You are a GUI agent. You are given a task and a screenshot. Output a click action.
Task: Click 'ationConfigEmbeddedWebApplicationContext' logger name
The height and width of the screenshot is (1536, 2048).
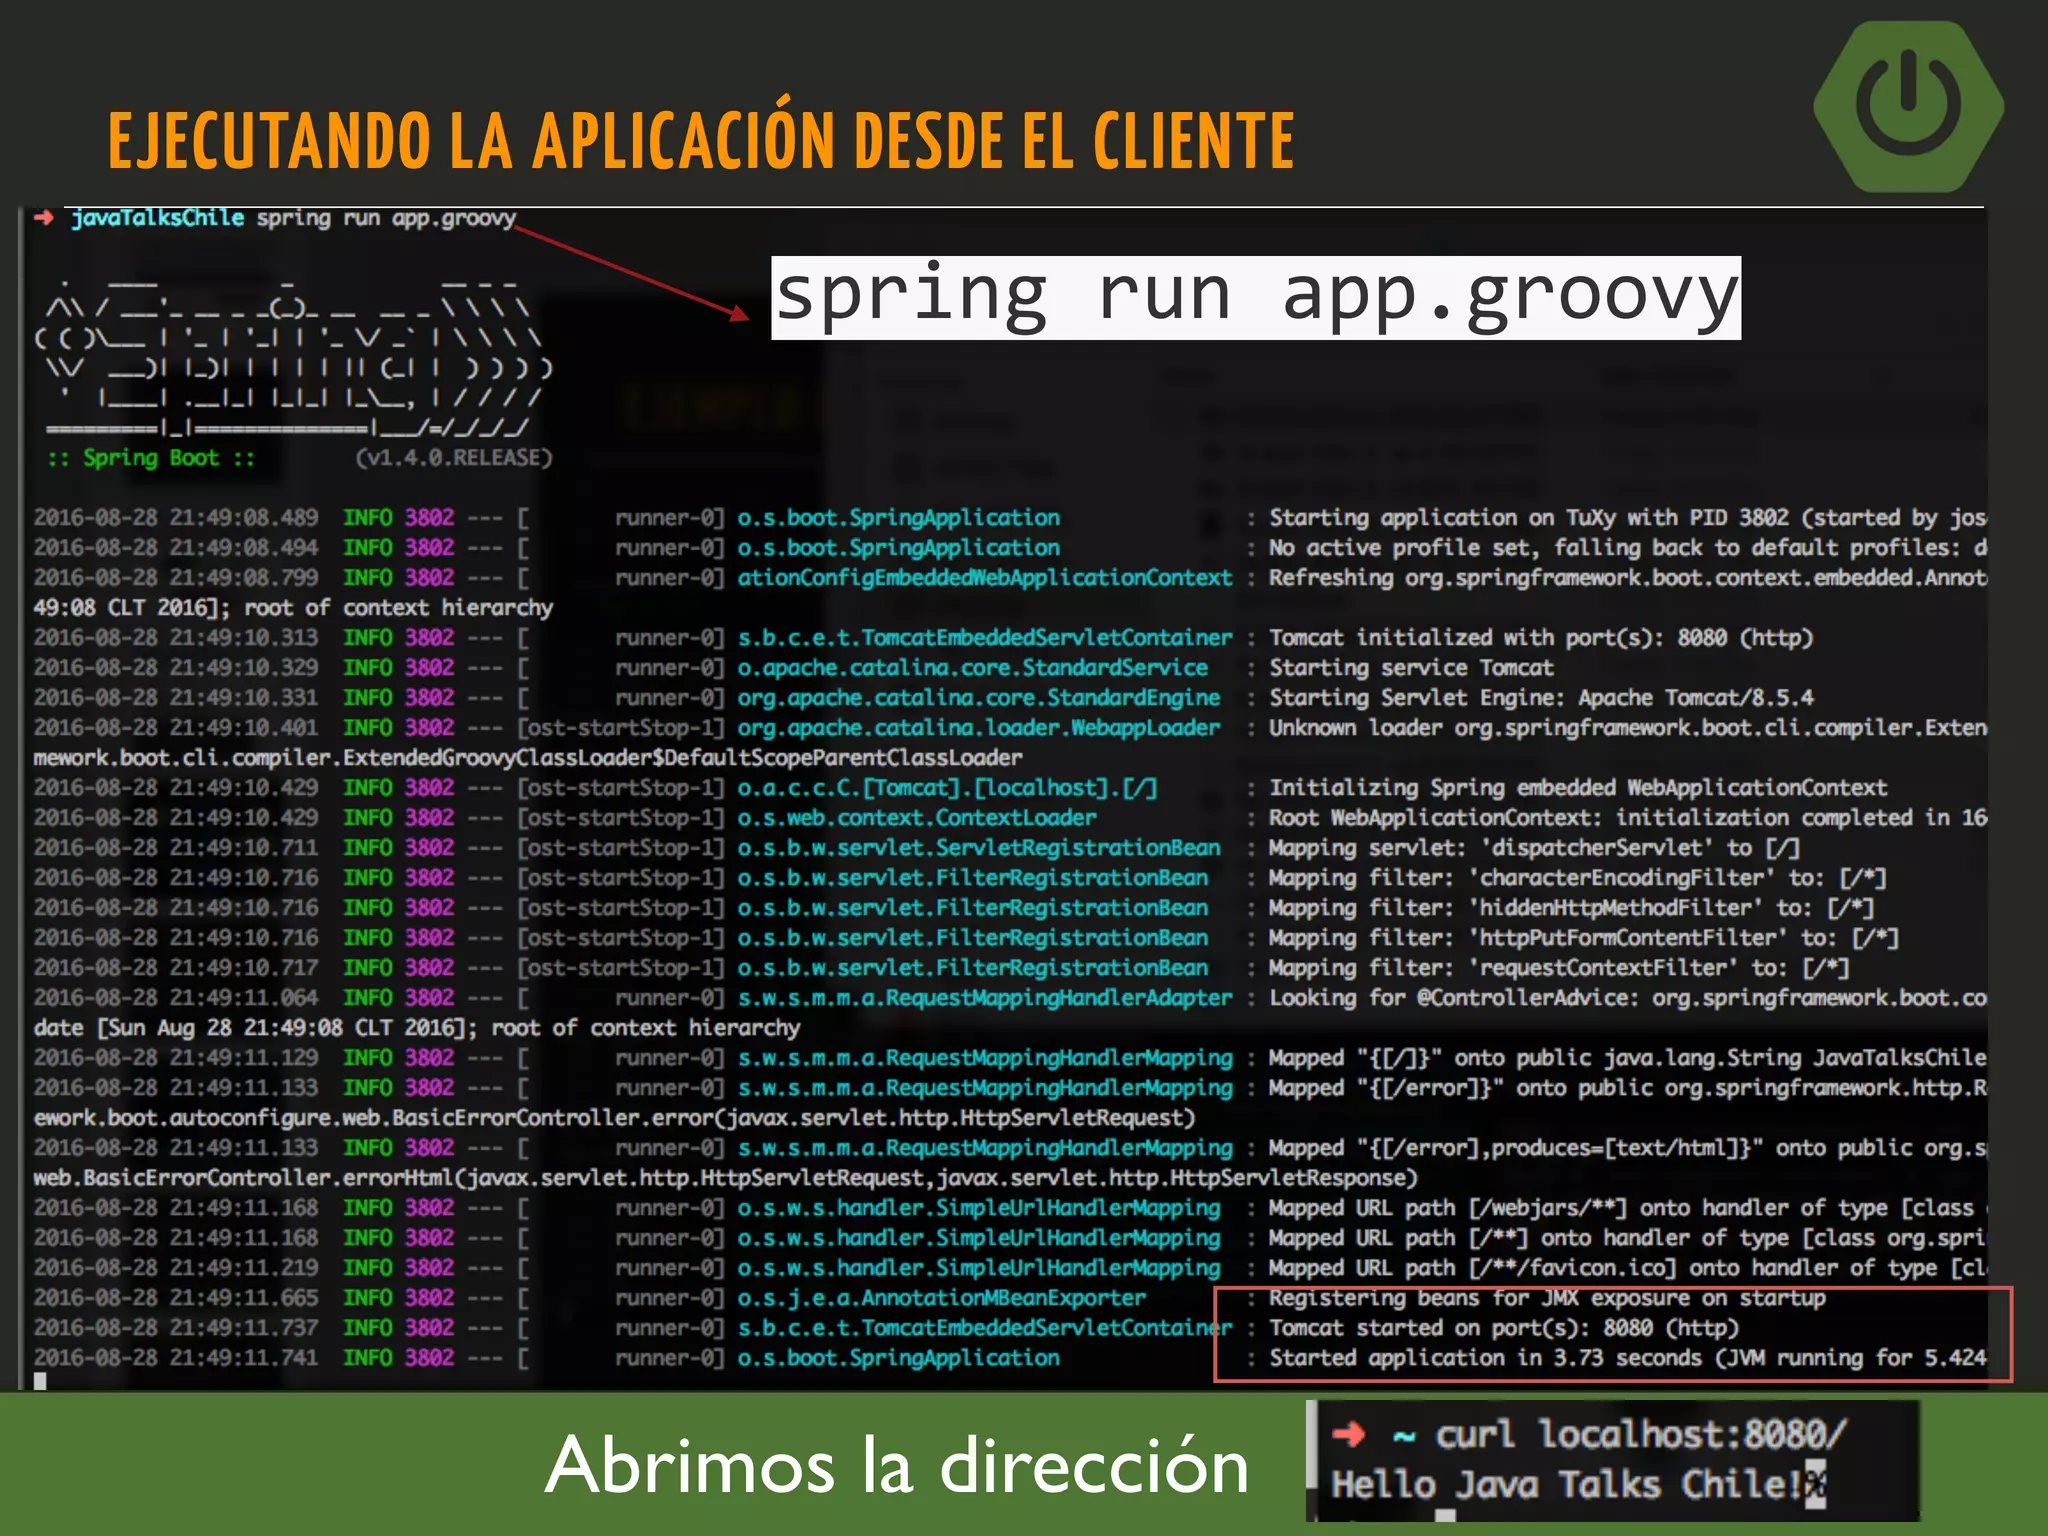[985, 578]
